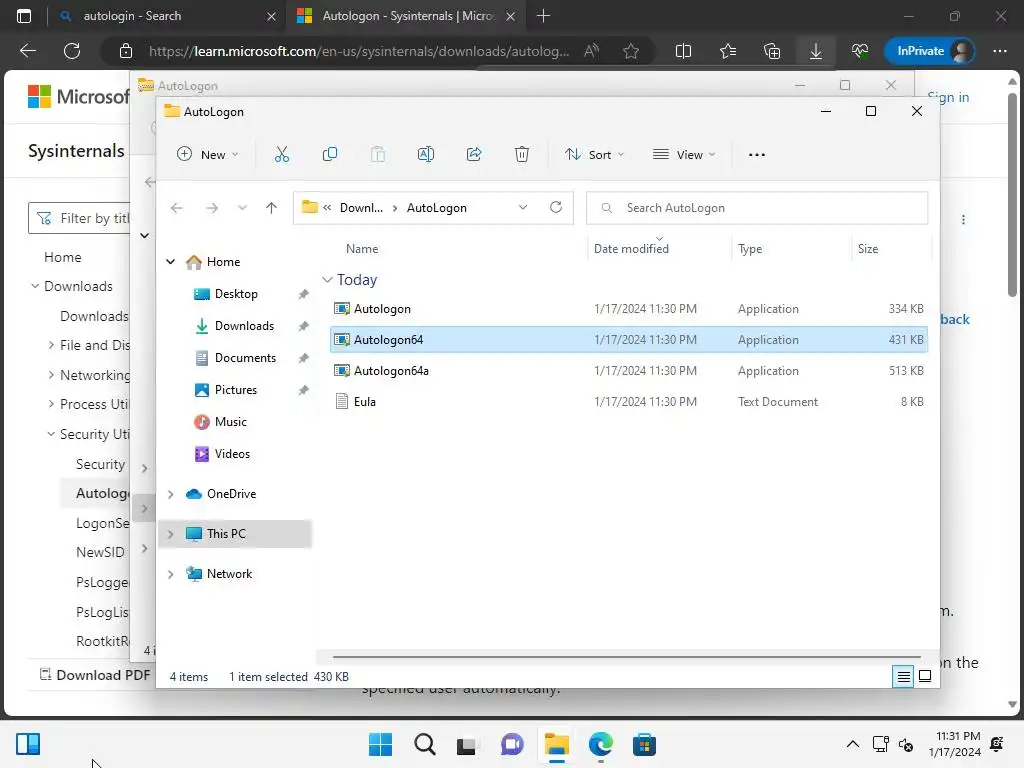Click the Edge address bar URL
The height and width of the screenshot is (768, 1024).
pos(359,51)
